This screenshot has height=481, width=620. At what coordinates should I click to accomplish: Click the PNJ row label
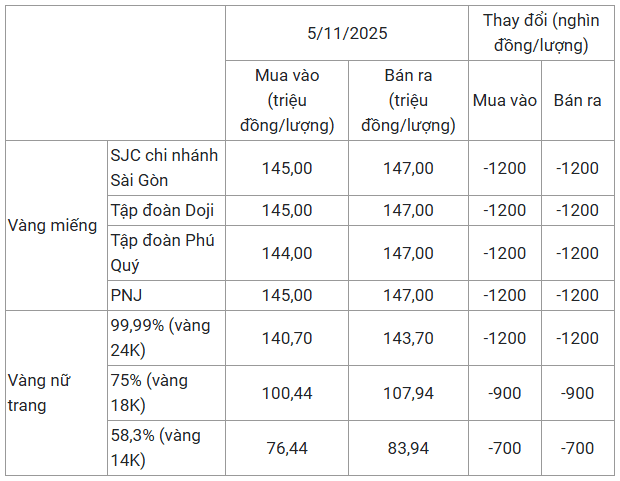126,295
